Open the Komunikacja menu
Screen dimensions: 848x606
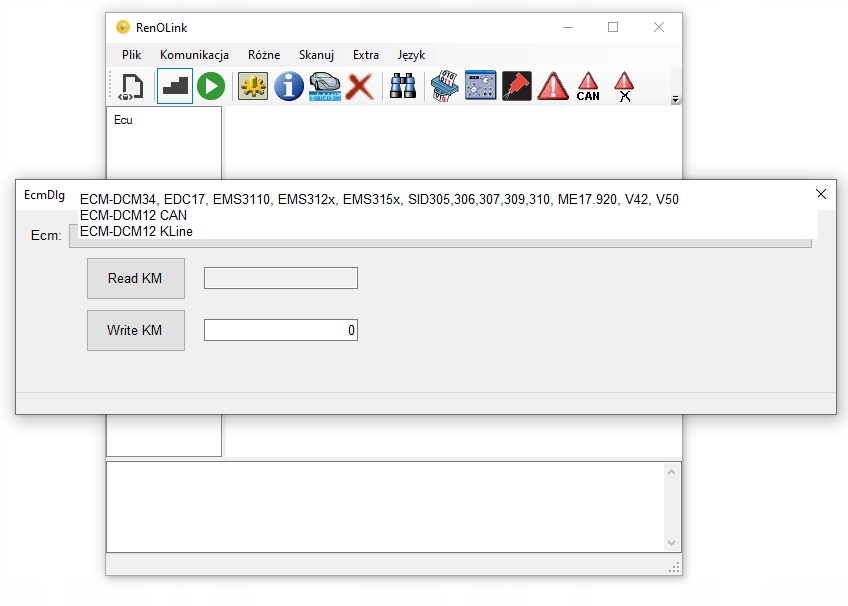(194, 55)
